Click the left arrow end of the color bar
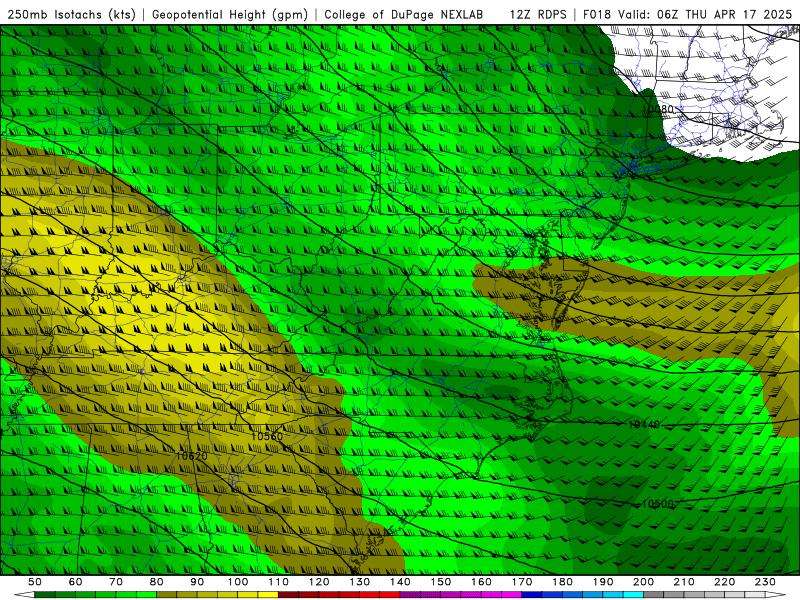The width and height of the screenshot is (800, 600). click(24, 595)
